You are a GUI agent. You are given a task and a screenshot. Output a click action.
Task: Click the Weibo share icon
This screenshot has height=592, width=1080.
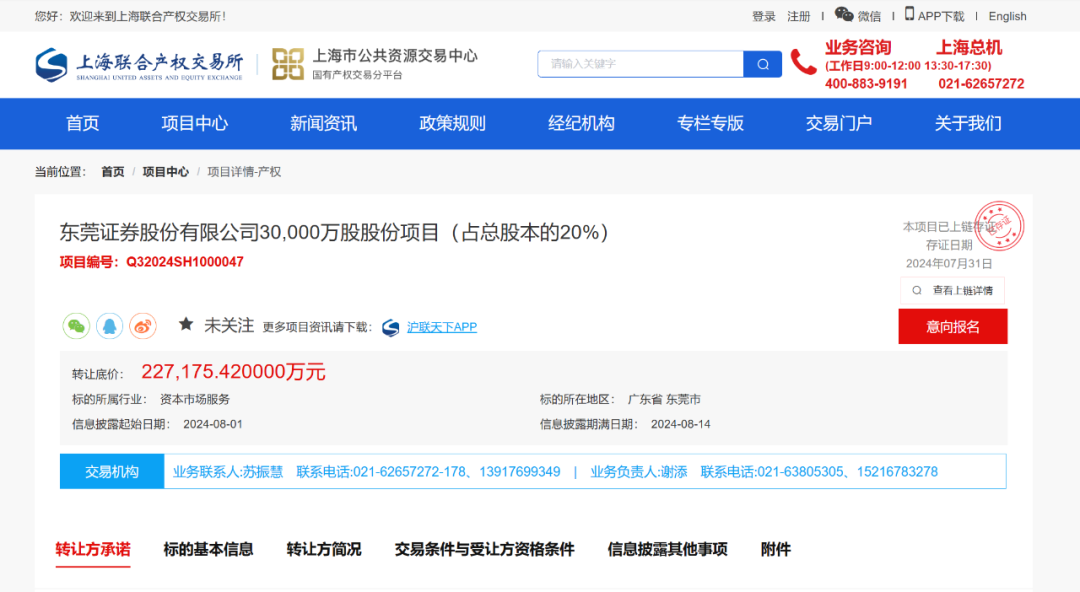pyautogui.click(x=143, y=326)
